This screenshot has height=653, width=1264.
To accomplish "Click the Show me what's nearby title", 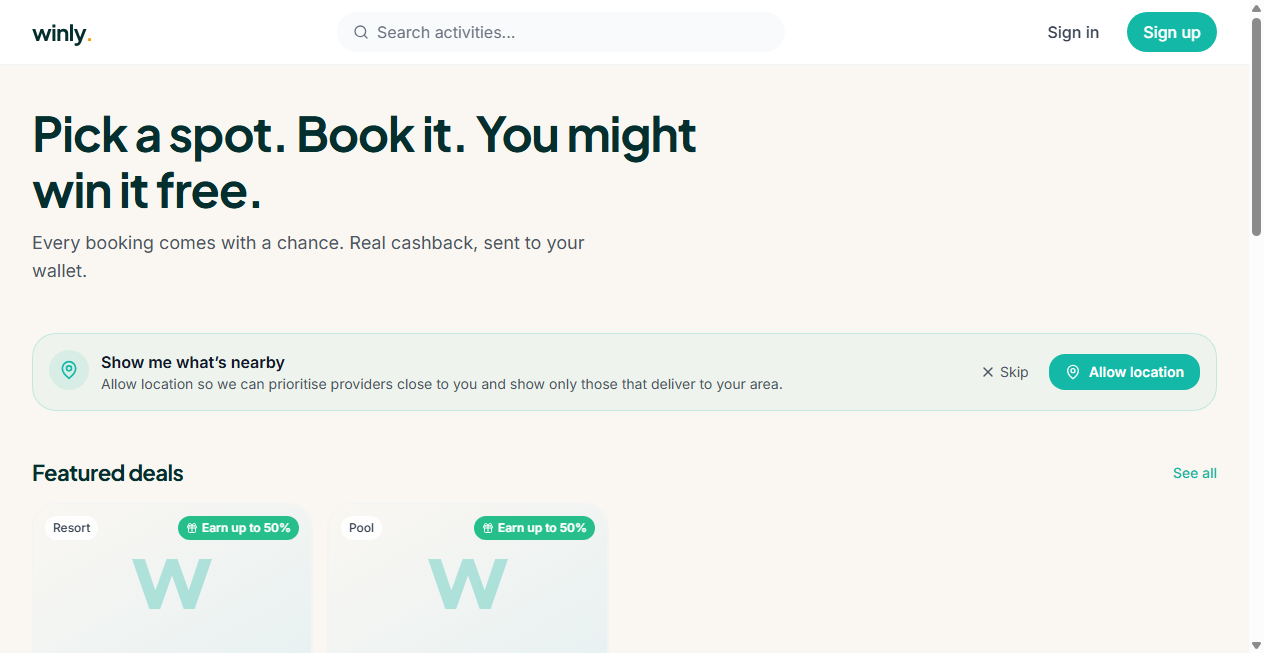I will (193, 362).
